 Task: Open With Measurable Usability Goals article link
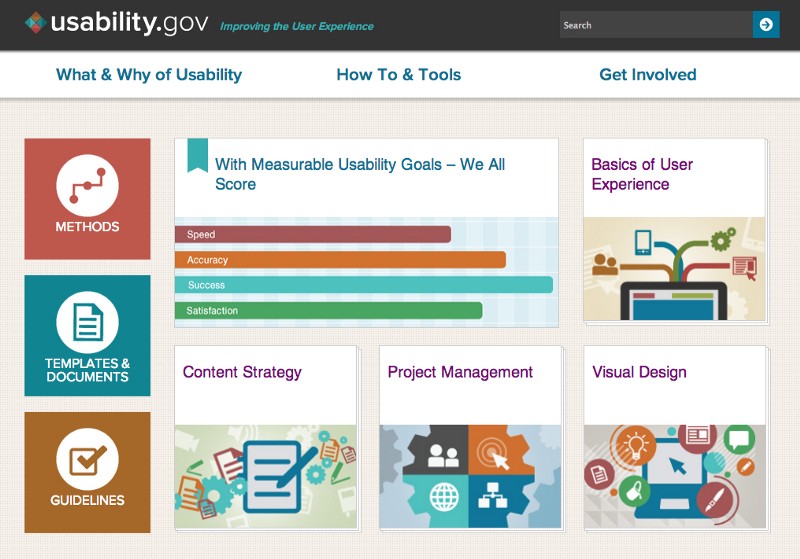coord(360,174)
